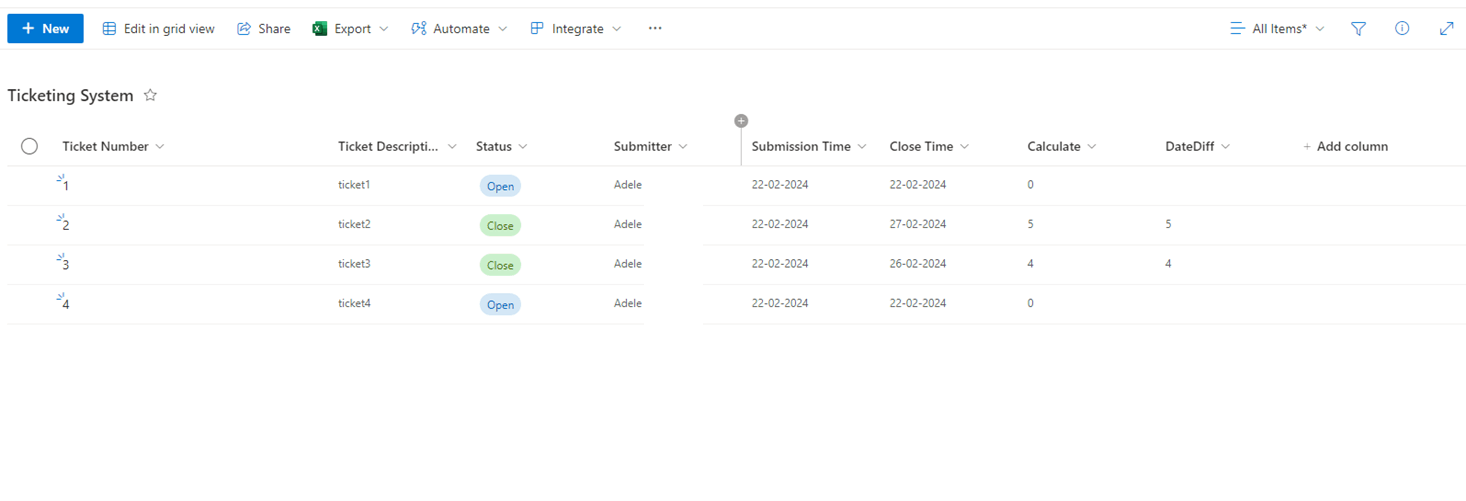This screenshot has height=501, width=1466.
Task: Favorite the Ticketing System list star
Action: pos(150,95)
